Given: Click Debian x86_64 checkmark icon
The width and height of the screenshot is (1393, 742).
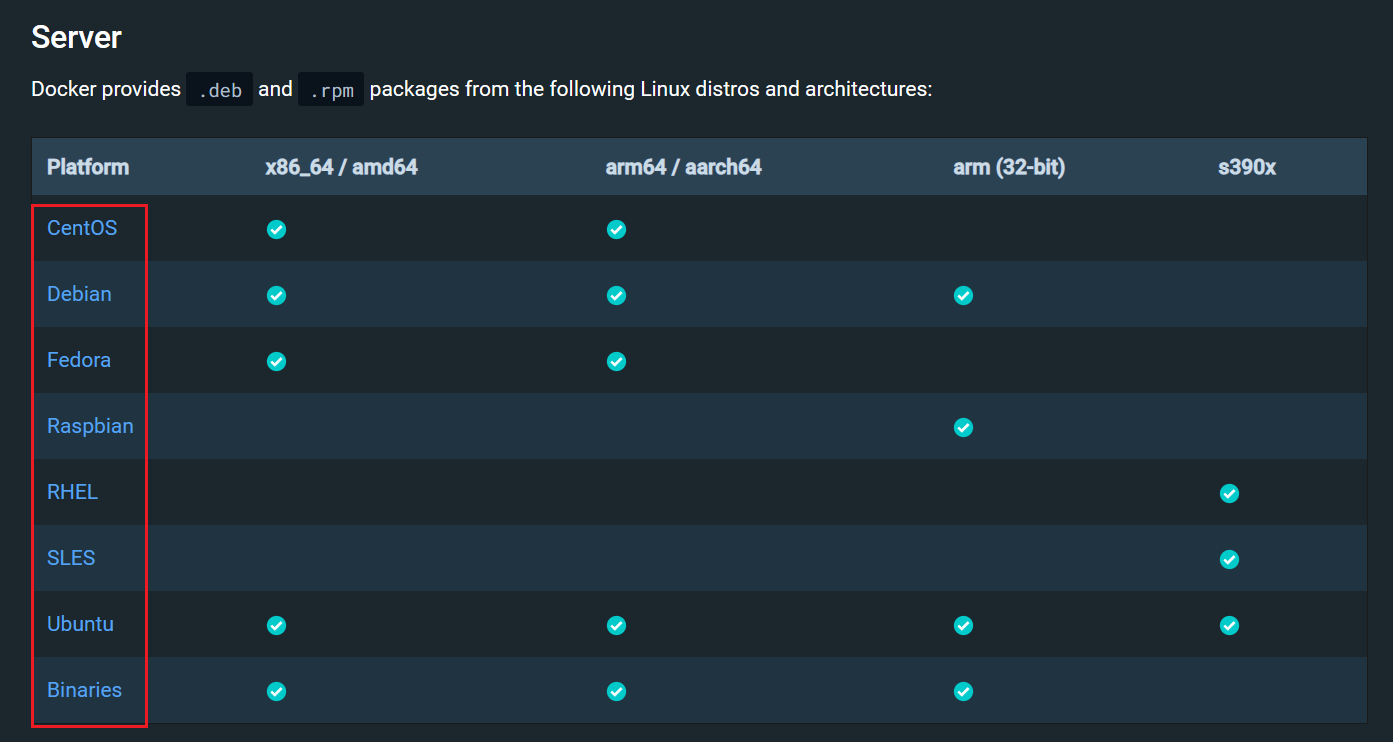Looking at the screenshot, I should [276, 295].
